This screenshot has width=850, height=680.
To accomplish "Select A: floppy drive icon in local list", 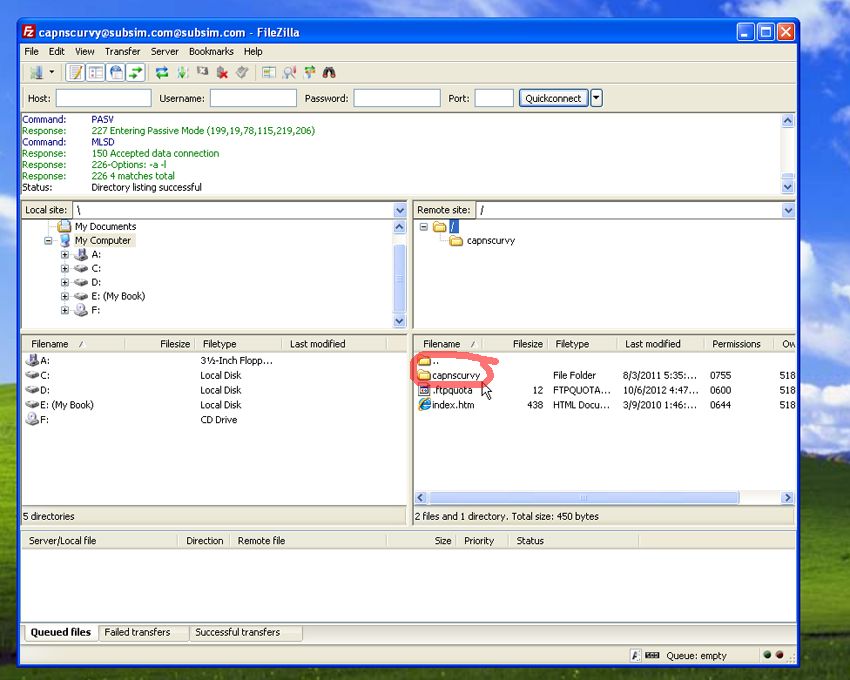I will click(x=33, y=360).
